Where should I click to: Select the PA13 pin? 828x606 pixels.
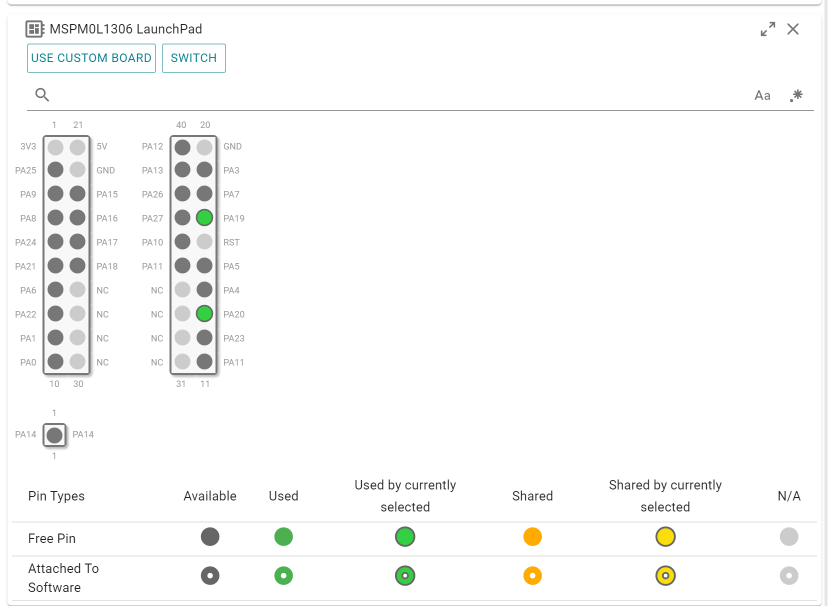click(182, 169)
